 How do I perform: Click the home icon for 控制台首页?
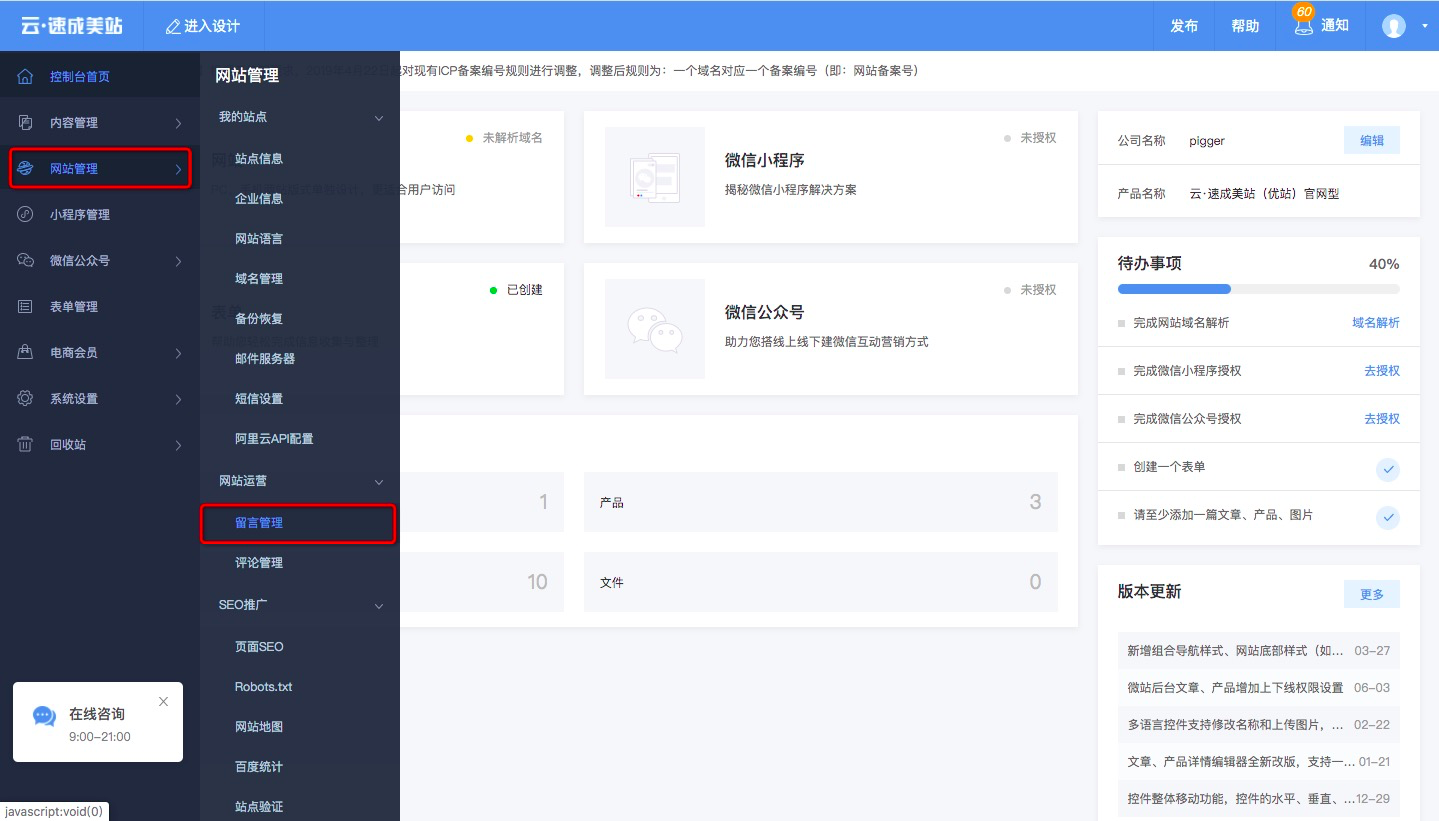point(26,77)
